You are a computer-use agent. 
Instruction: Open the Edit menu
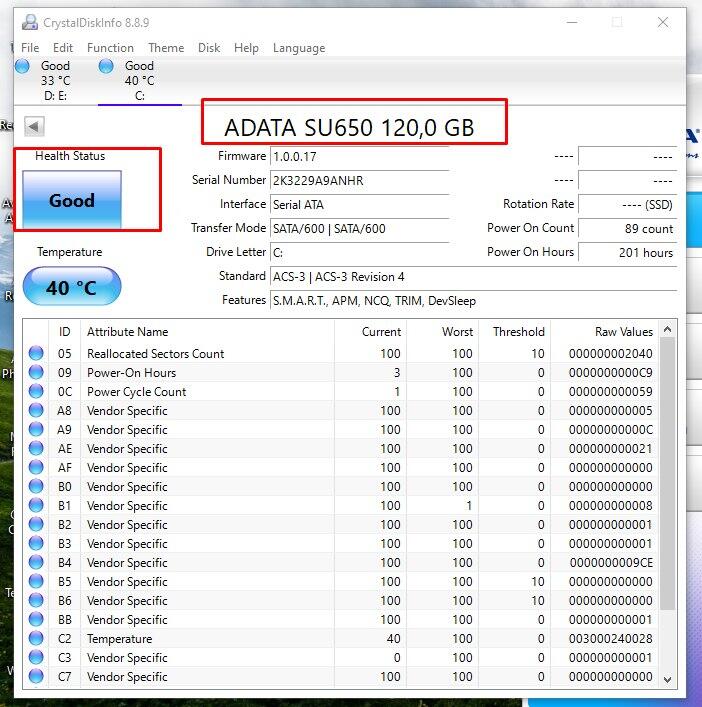point(63,48)
